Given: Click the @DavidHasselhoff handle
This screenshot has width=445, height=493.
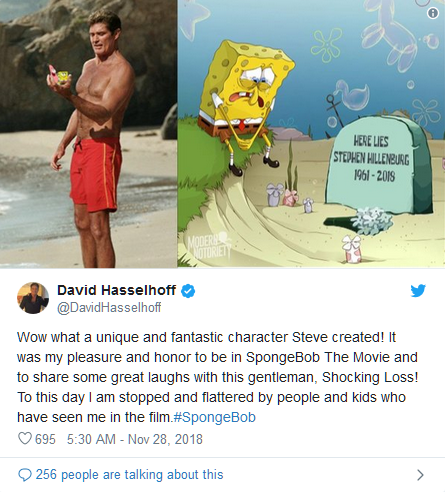Looking at the screenshot, I should (109, 307).
